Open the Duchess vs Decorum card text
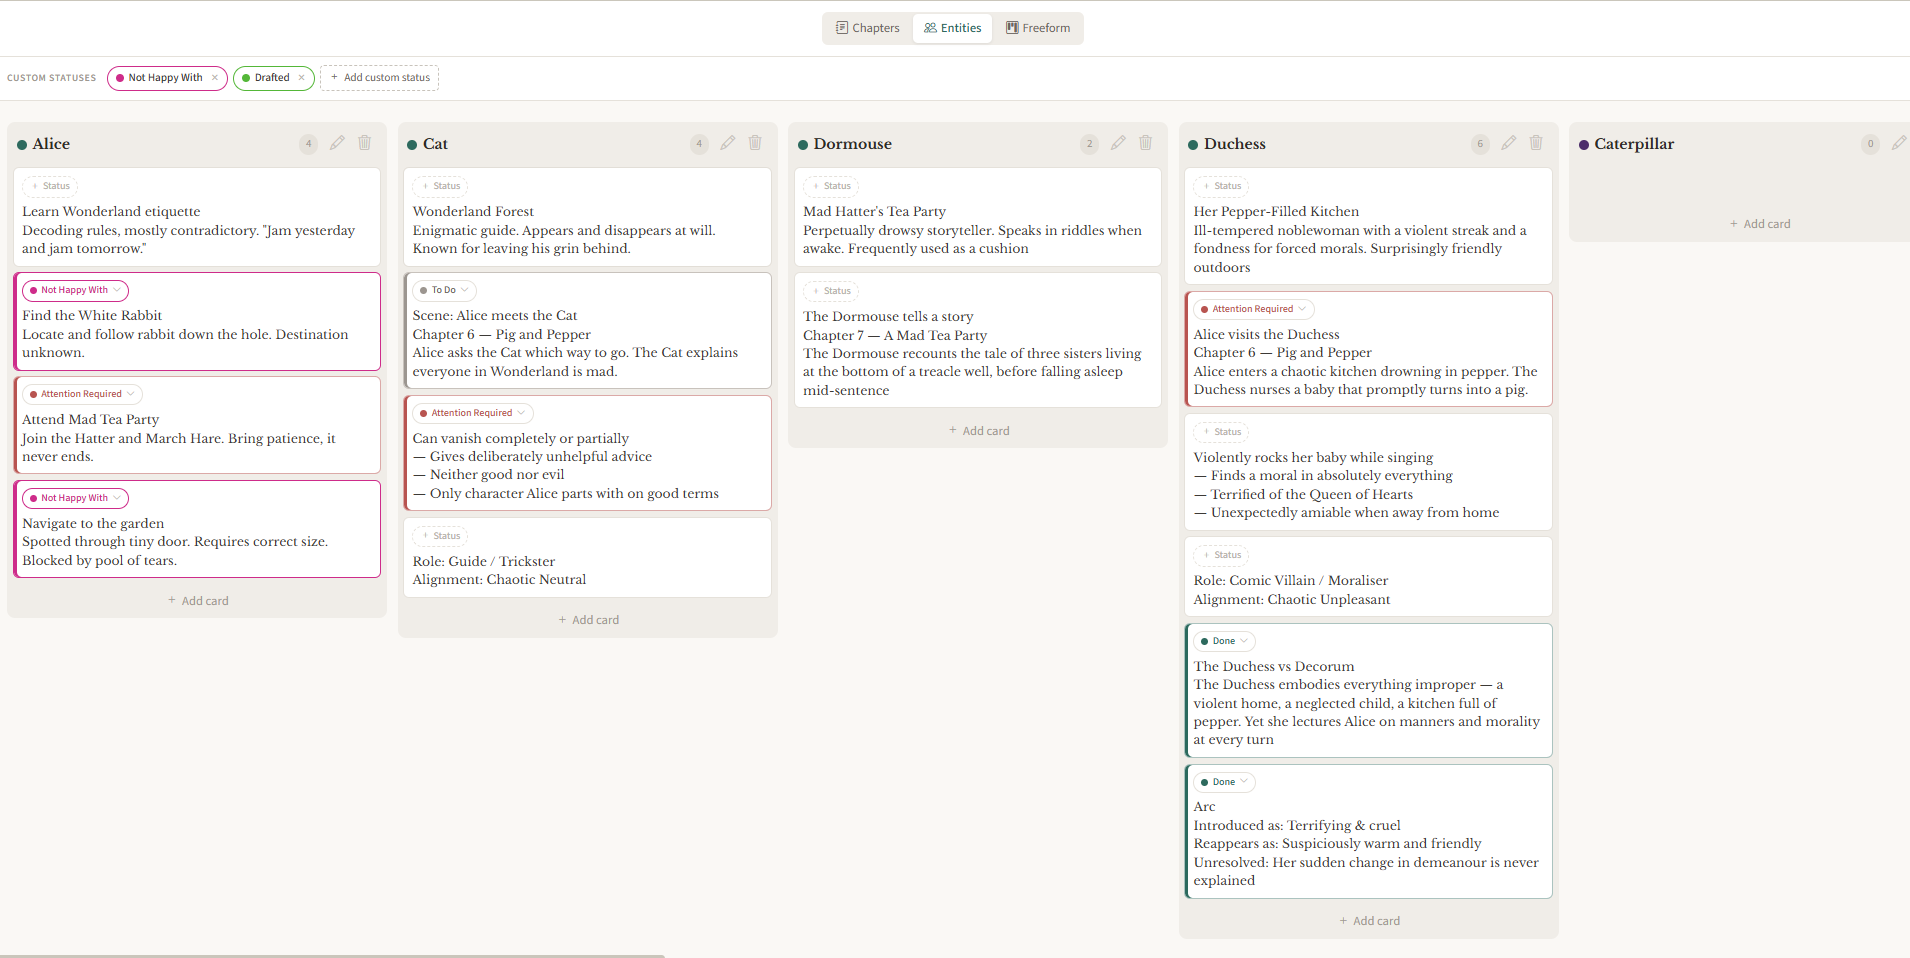 (x=1366, y=703)
